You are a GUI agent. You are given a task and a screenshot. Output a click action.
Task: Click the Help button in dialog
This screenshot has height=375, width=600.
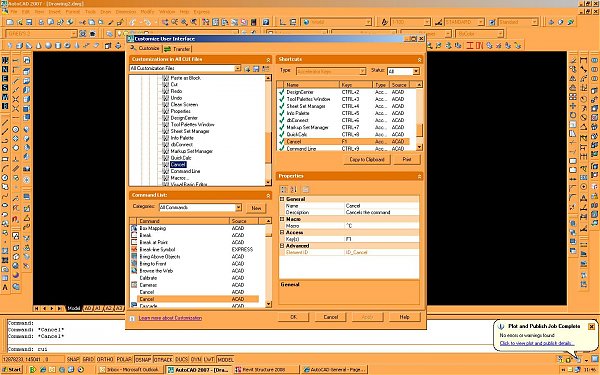tap(405, 317)
